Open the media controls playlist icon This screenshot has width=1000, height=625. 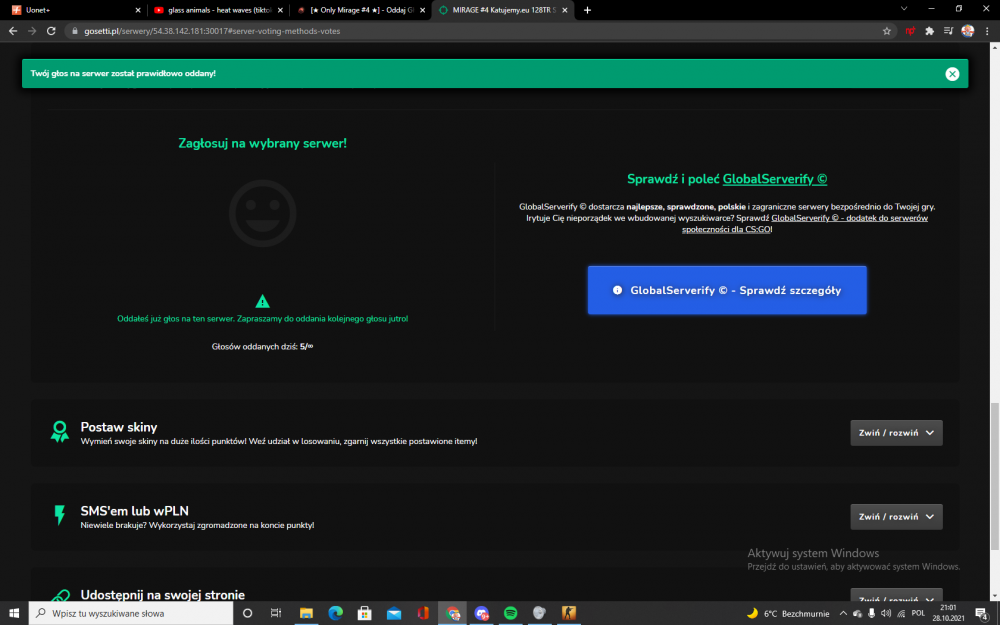(948, 31)
